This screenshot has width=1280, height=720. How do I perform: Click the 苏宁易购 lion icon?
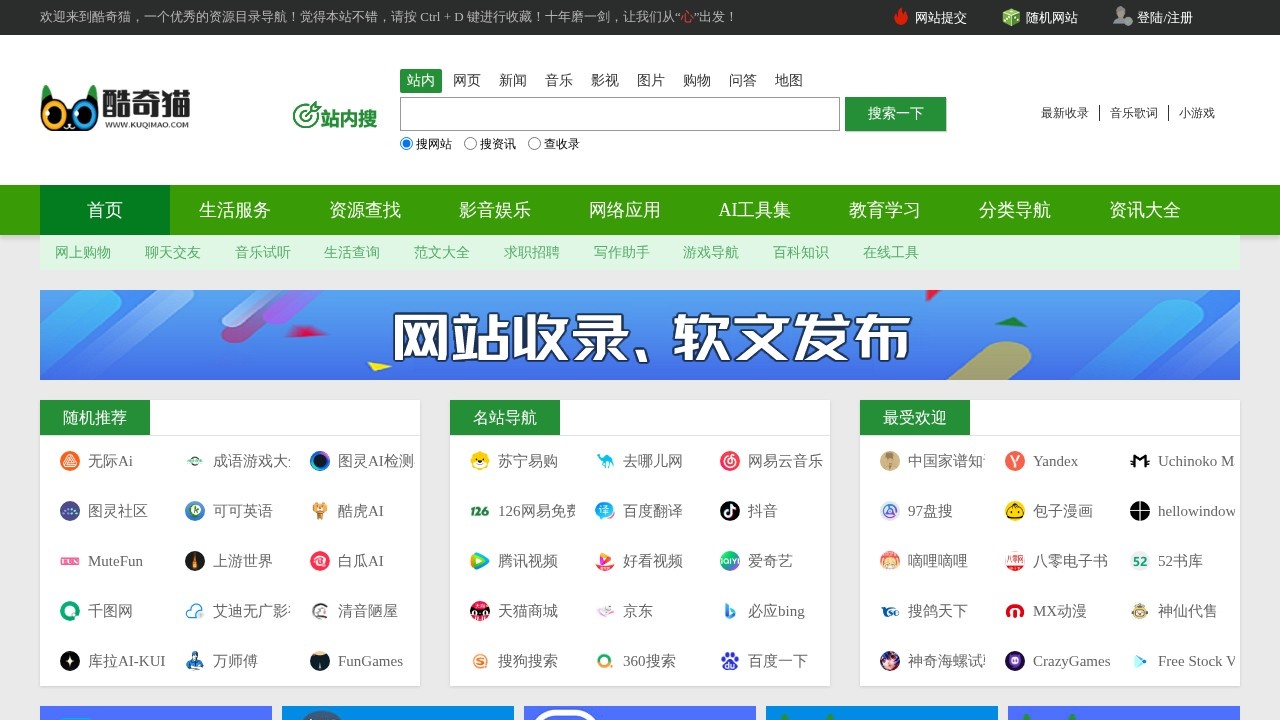tap(480, 461)
